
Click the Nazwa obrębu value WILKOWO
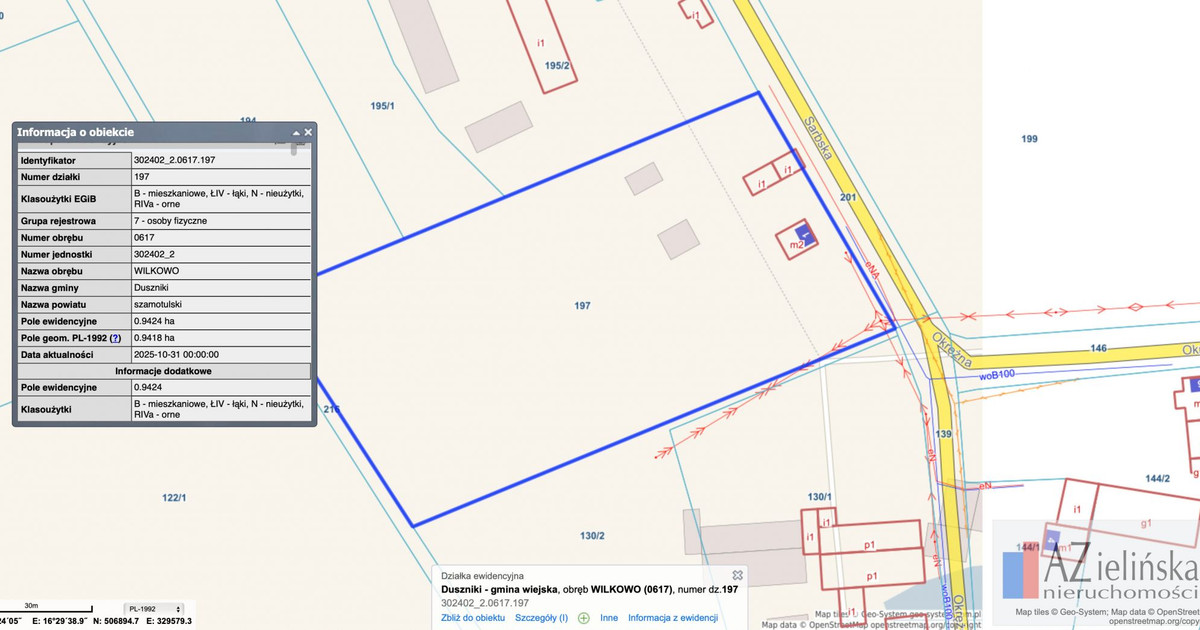coord(157,270)
